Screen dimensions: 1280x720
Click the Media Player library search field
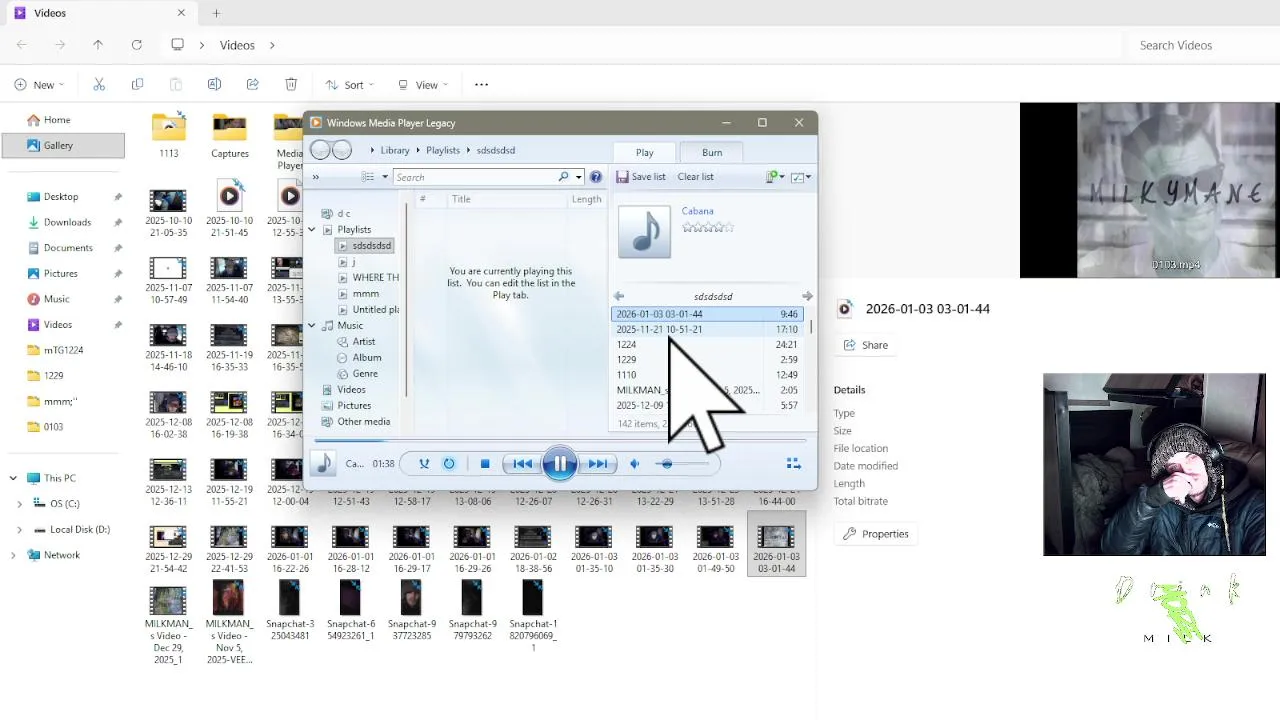[x=475, y=177]
